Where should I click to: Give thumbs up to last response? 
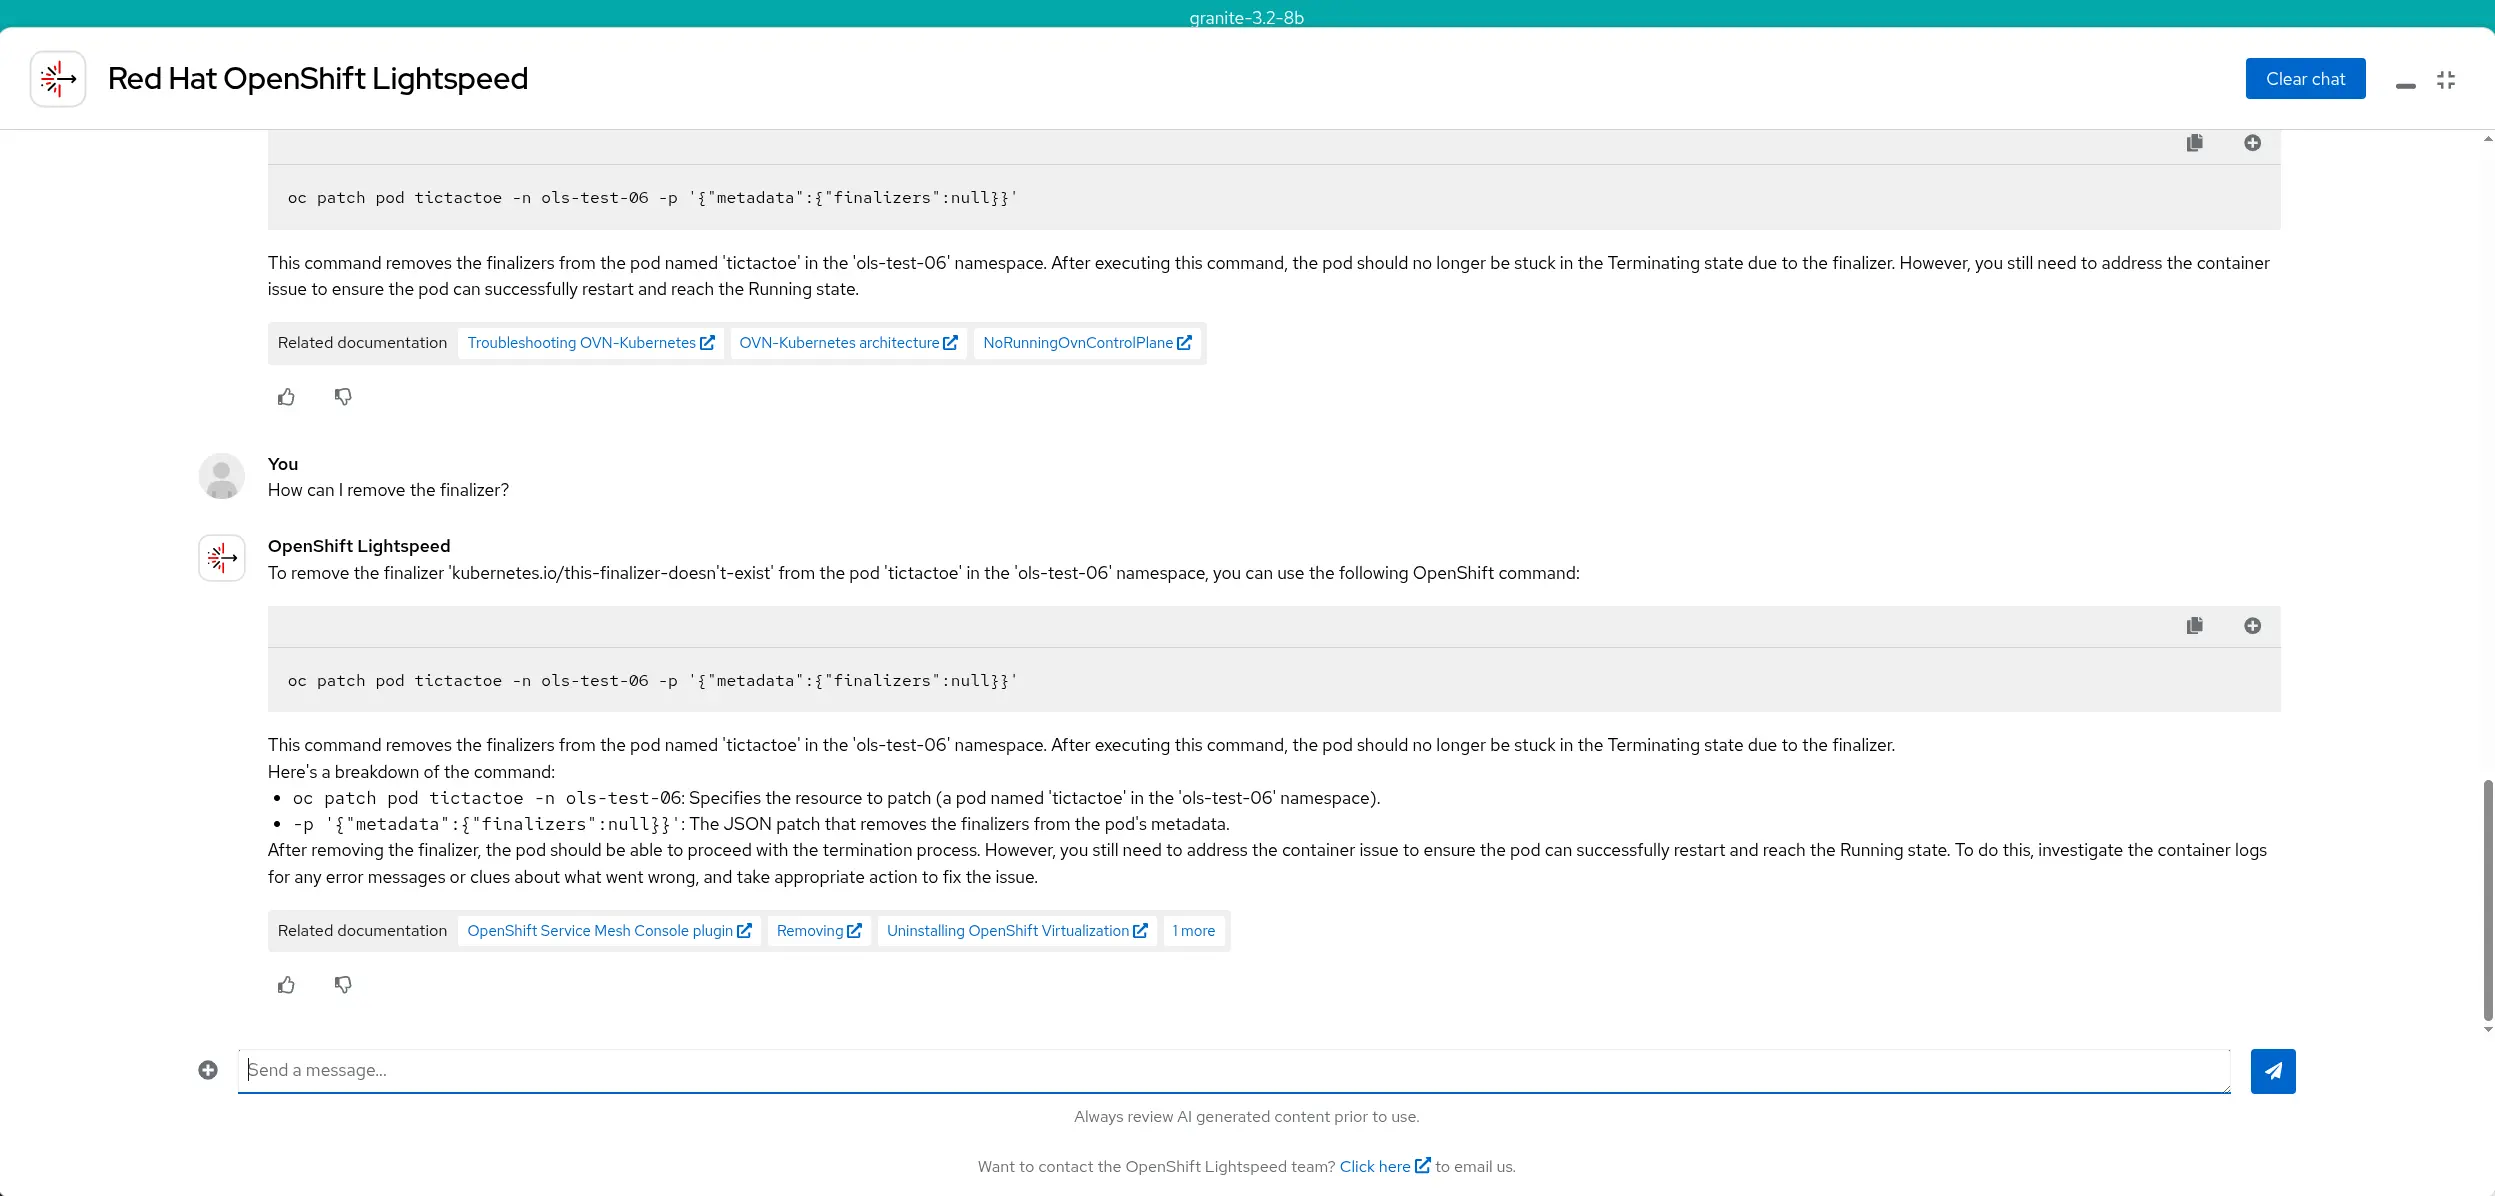pos(287,985)
